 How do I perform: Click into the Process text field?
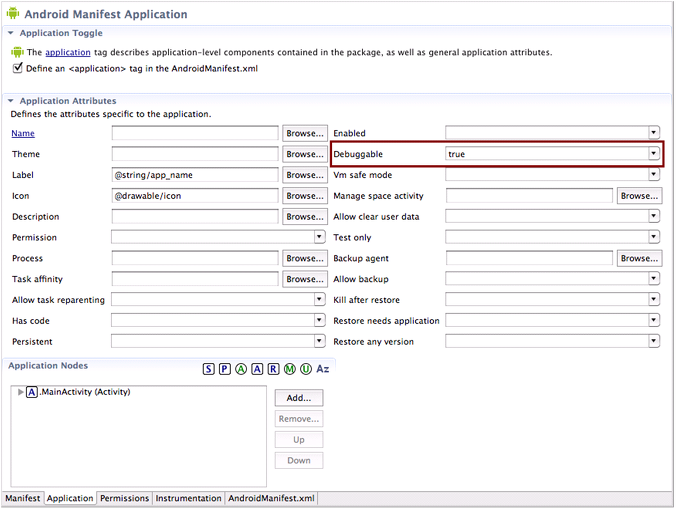click(x=195, y=258)
